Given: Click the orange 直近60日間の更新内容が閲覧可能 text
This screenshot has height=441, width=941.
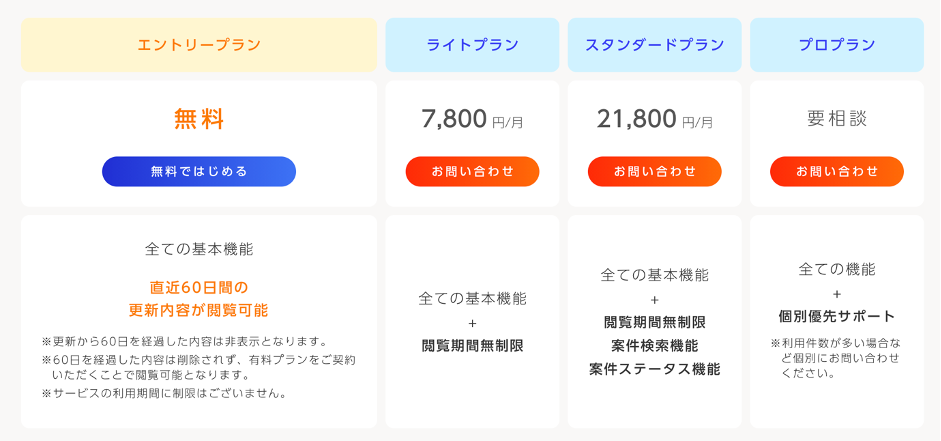Looking at the screenshot, I should point(199,299).
